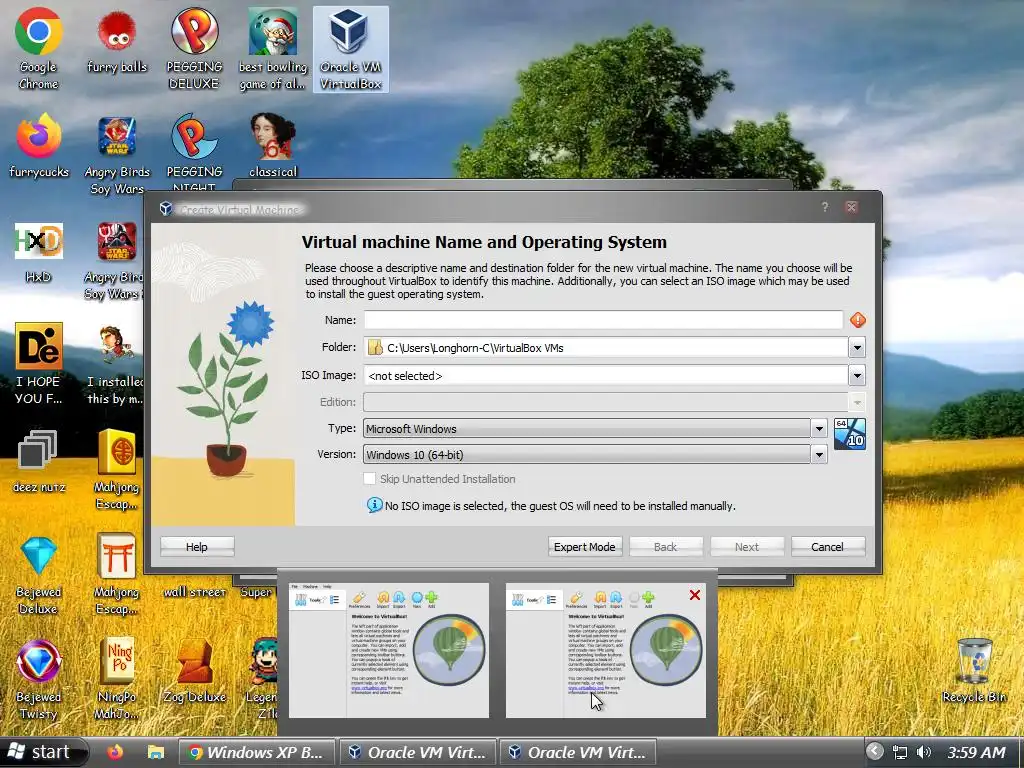Open the furrycucks Firefox desktop shortcut
Screen dimensions: 1024x768
[39, 147]
